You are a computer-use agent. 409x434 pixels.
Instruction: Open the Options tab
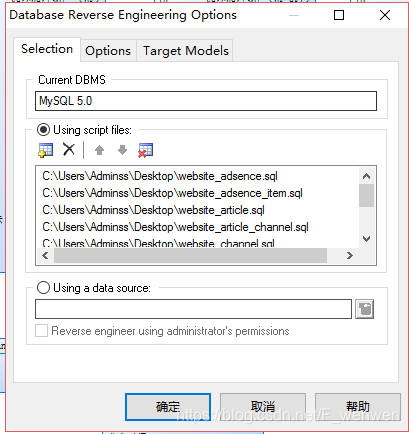point(108,51)
